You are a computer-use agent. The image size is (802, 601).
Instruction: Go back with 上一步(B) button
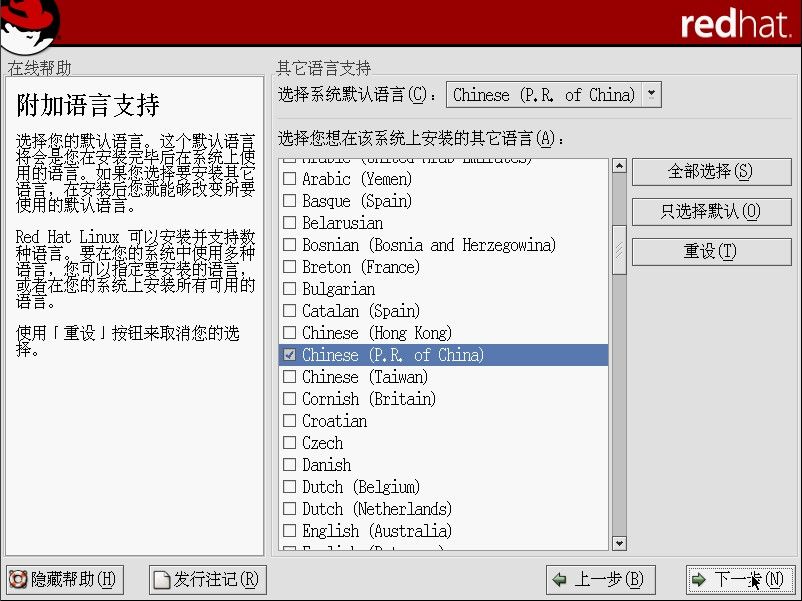(x=600, y=580)
